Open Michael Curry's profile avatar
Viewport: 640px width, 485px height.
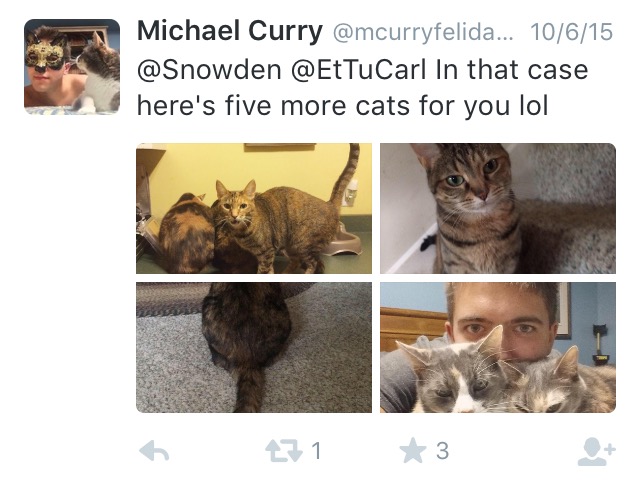[x=72, y=67]
